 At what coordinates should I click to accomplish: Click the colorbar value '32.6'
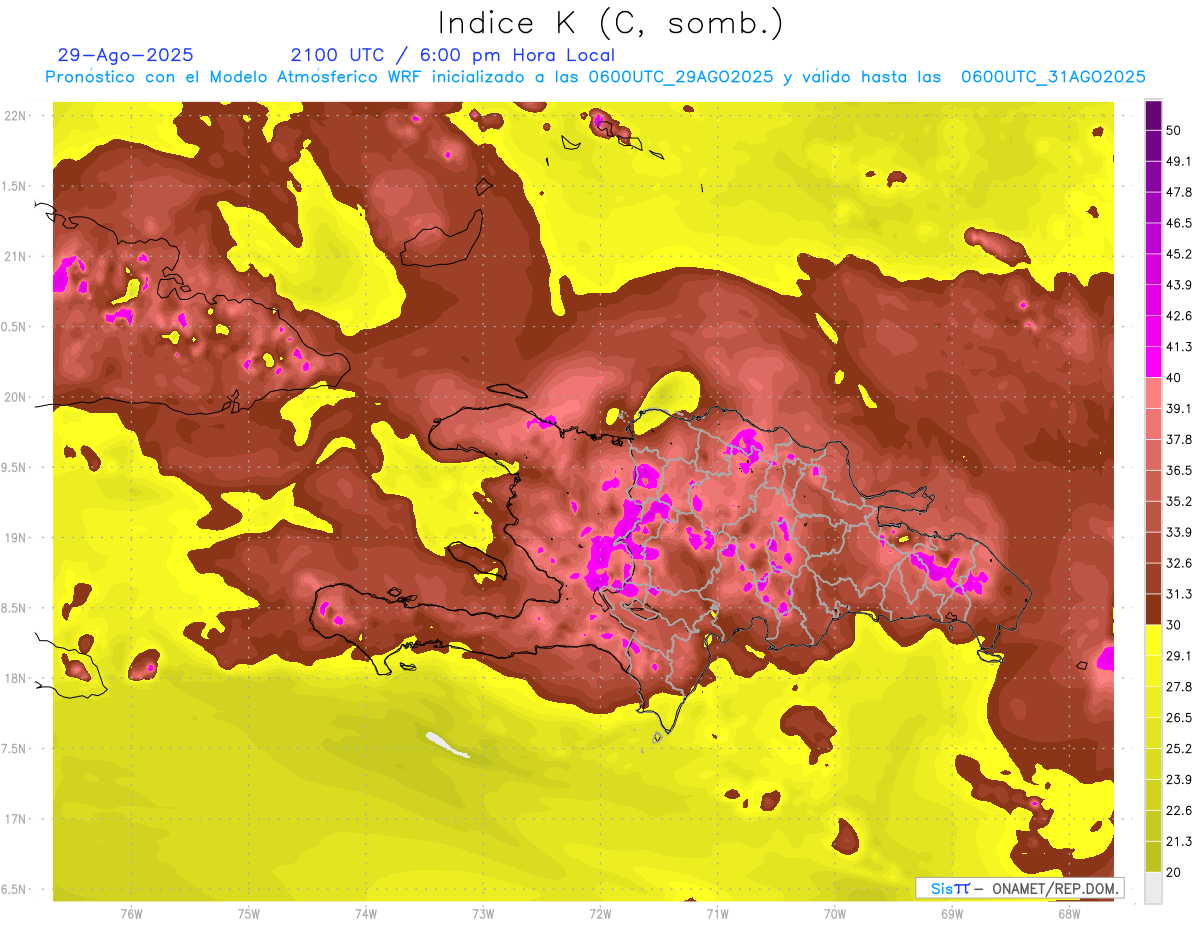coord(1178,563)
